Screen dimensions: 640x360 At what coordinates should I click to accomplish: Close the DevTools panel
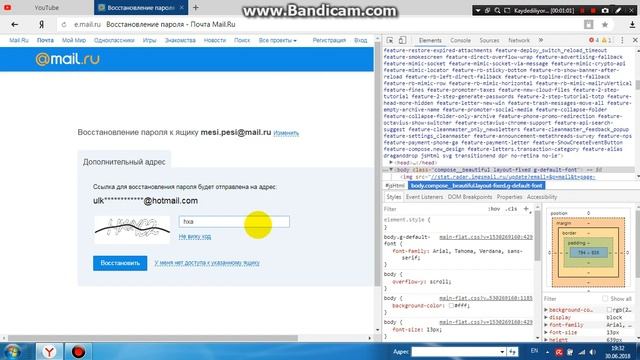point(635,40)
